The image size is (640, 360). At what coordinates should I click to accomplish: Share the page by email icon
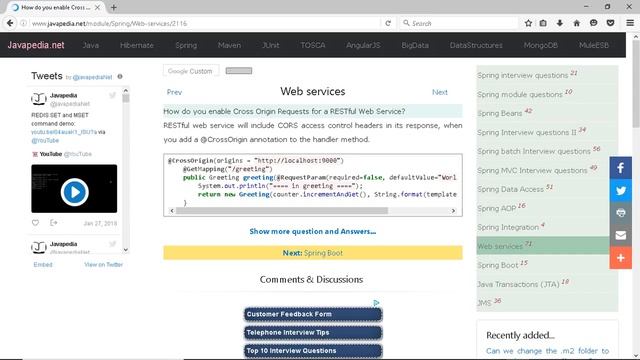tap(620, 235)
